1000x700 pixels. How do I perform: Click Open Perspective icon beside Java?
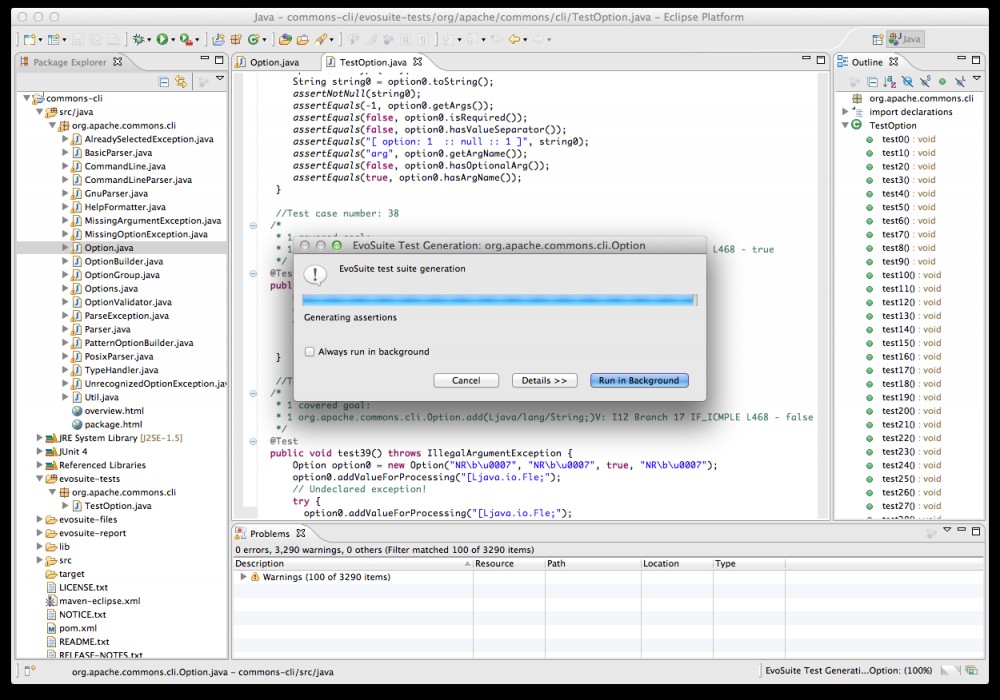coord(878,39)
